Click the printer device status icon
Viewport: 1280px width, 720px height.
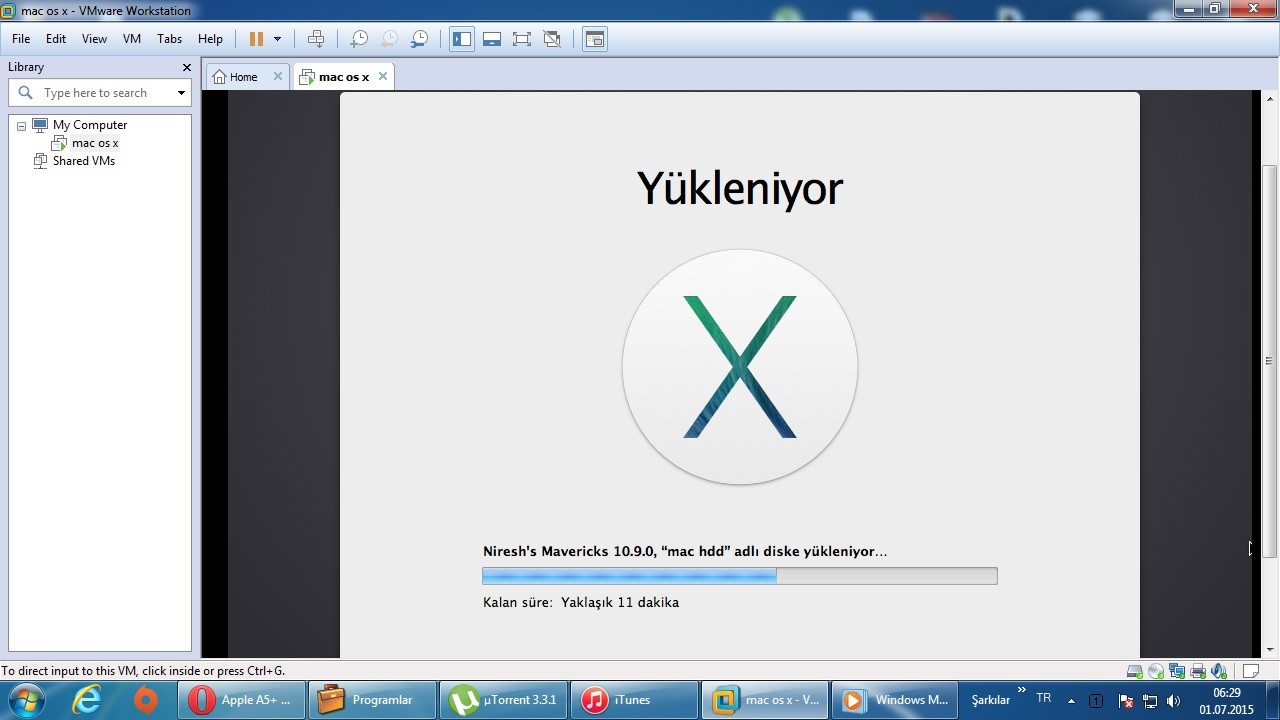(1197, 671)
